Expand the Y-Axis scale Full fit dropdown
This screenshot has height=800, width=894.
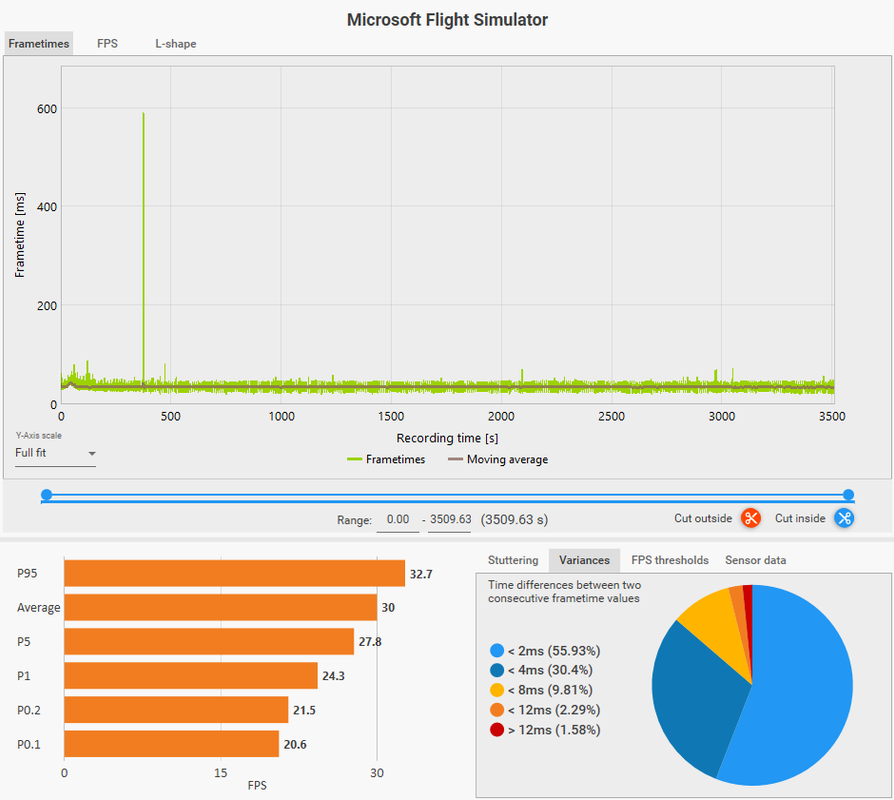tap(55, 453)
